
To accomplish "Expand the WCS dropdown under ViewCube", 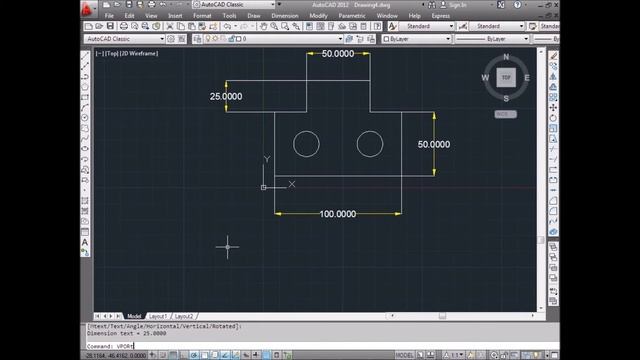I will [x=506, y=114].
